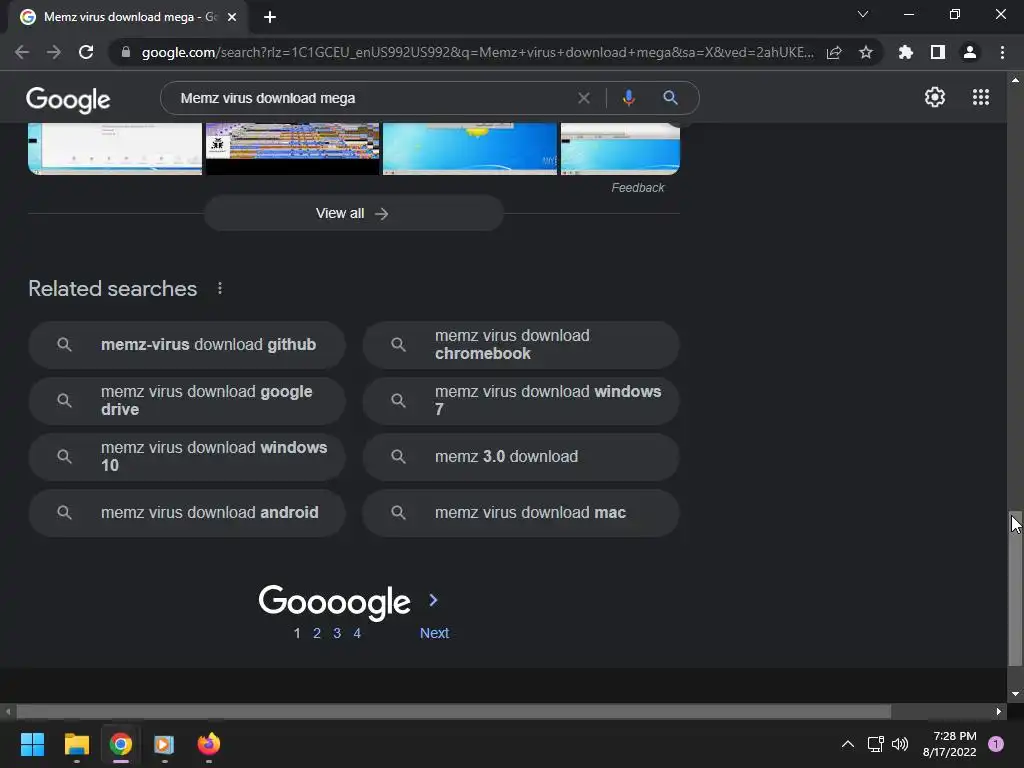Viewport: 1024px width, 768px height.
Task: Go to Google home via logo
Action: (68, 100)
